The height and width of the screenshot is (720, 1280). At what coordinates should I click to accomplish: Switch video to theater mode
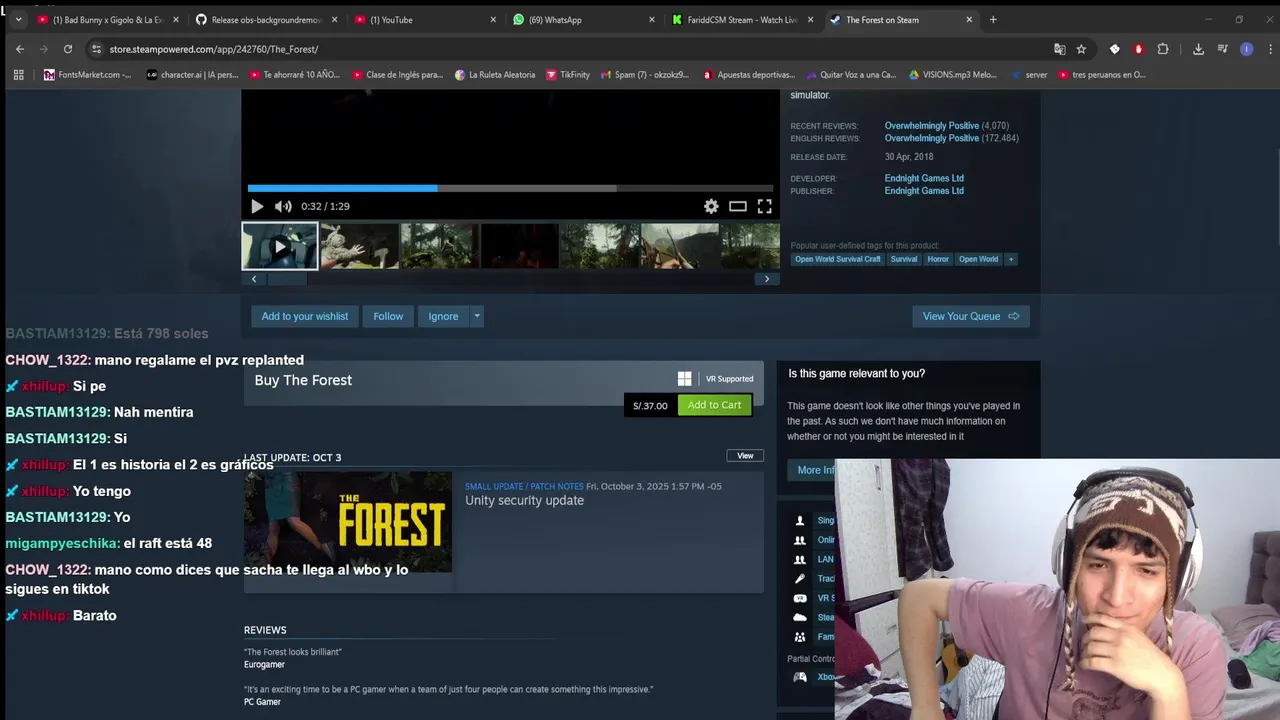pos(738,206)
